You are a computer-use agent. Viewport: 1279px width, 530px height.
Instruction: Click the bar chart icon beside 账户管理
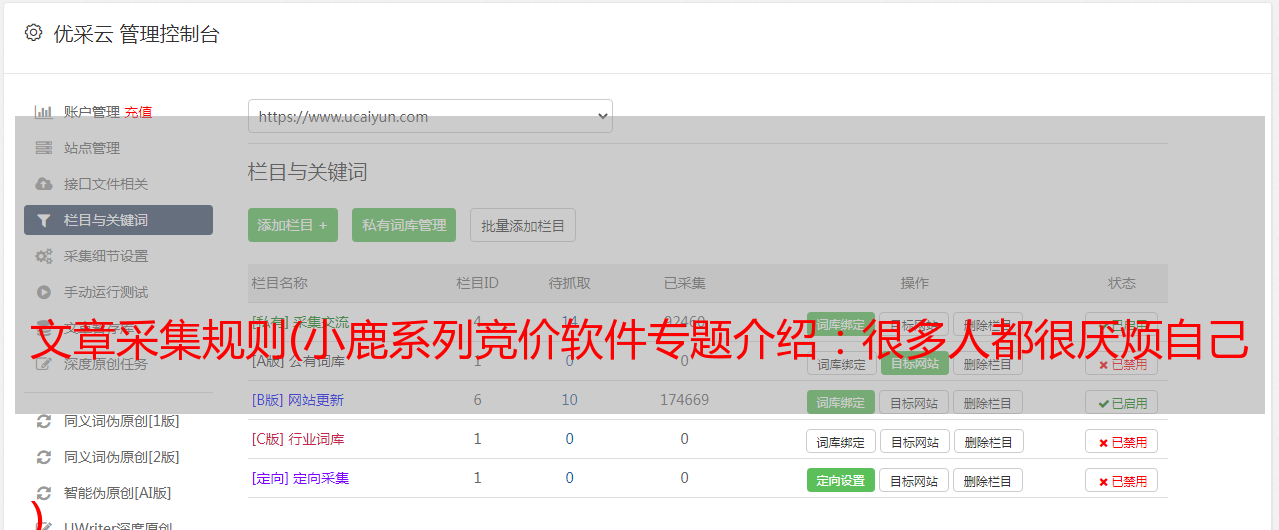(x=44, y=112)
